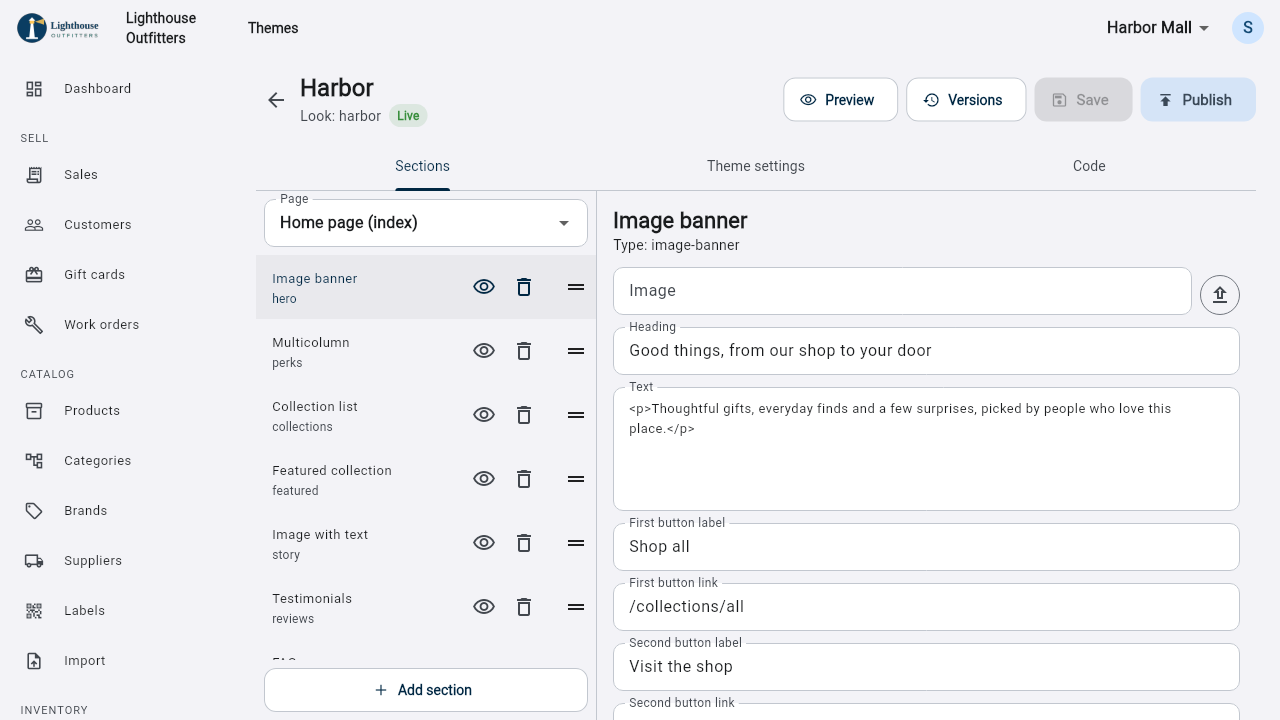The height and width of the screenshot is (720, 1280).
Task: Delete the Collection list section
Action: 523,415
